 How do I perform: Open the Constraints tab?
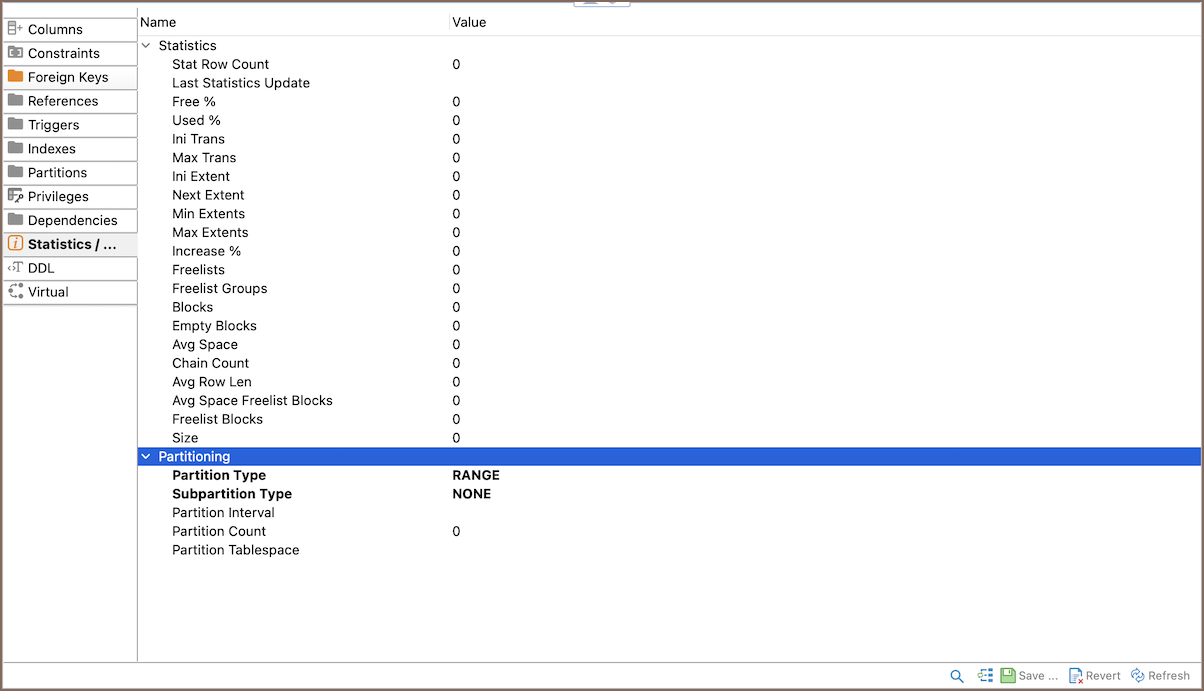63,53
